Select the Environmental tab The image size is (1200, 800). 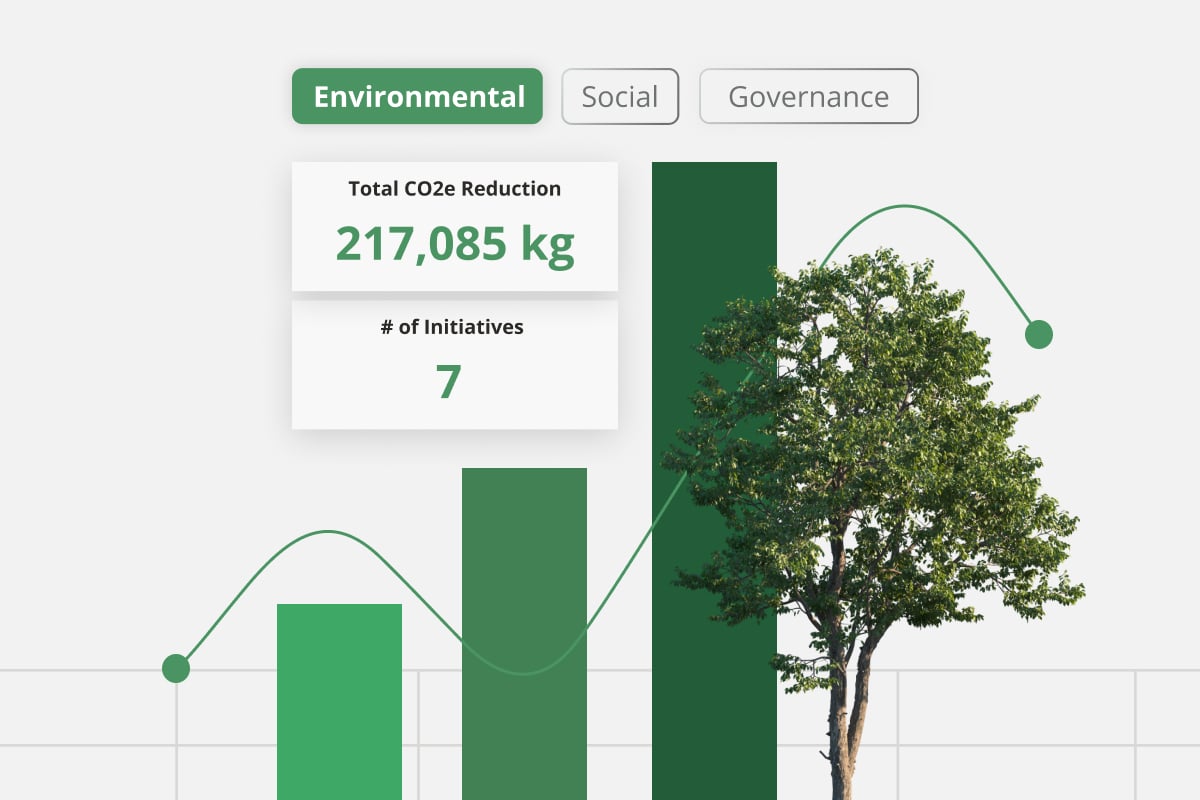pyautogui.click(x=417, y=96)
